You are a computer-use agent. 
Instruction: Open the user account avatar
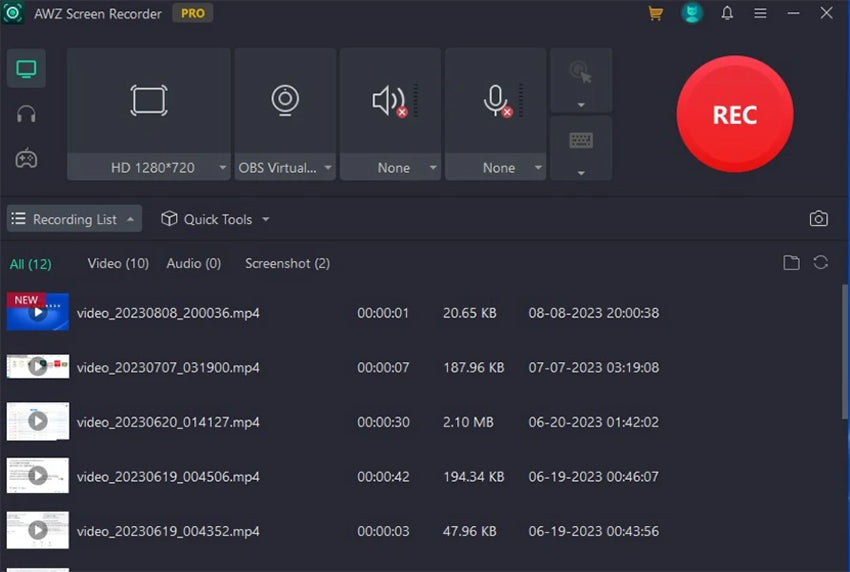[x=691, y=14]
